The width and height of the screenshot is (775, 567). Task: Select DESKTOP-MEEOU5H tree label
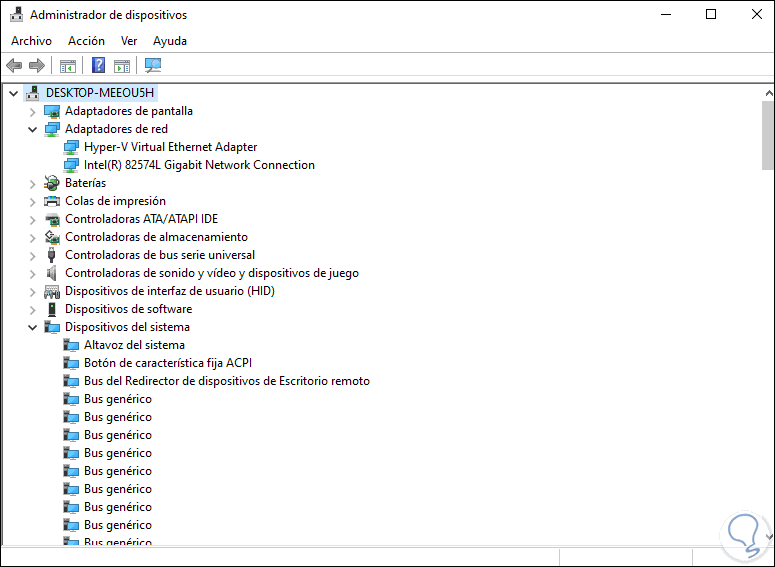pyautogui.click(x=100, y=93)
